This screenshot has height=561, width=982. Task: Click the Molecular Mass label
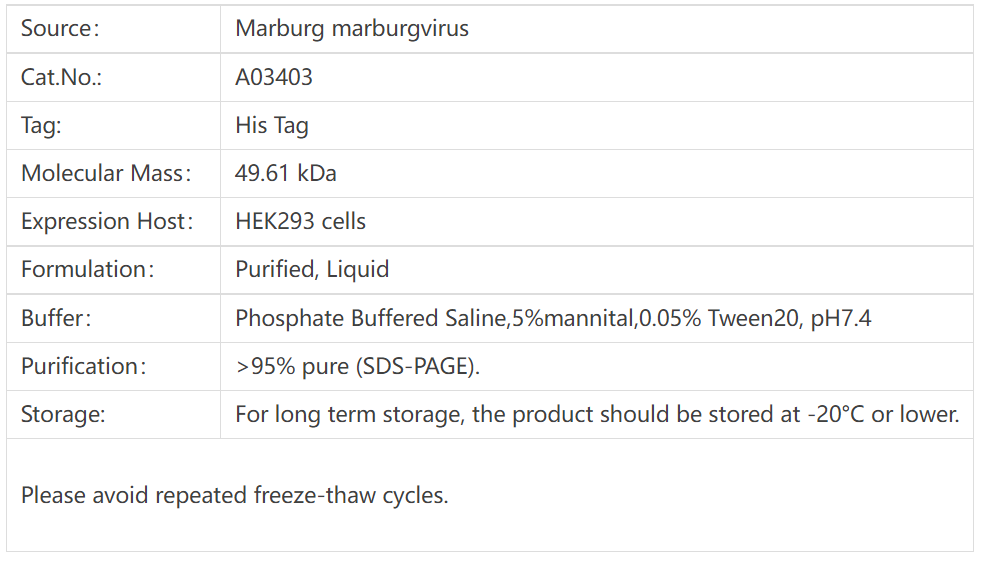[106, 173]
